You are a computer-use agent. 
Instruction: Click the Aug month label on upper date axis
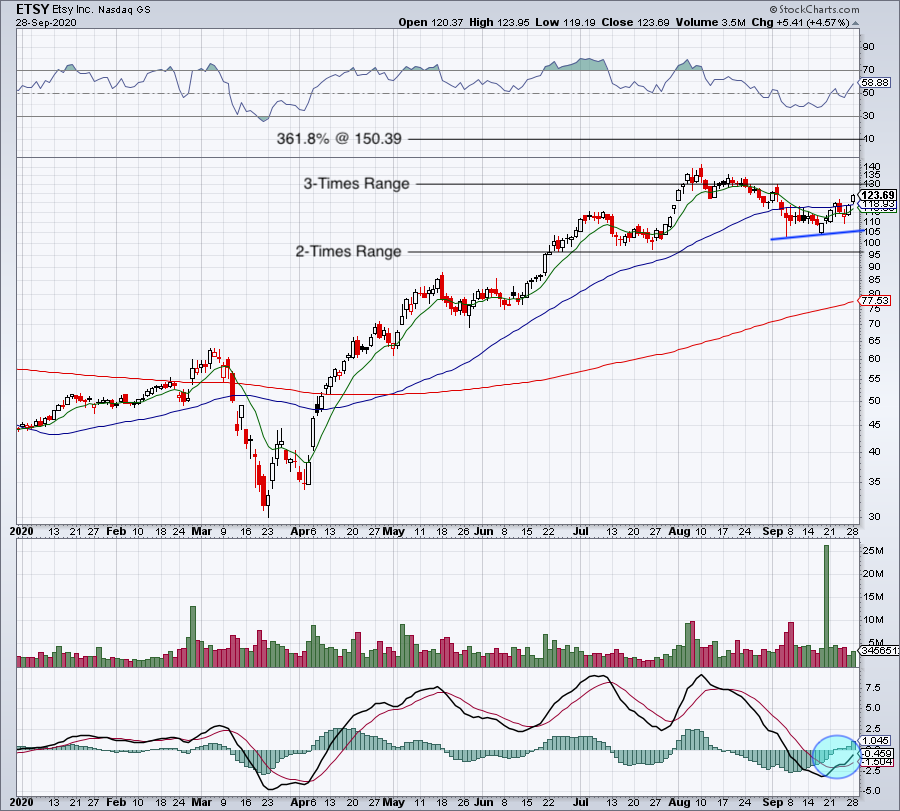[x=680, y=531]
